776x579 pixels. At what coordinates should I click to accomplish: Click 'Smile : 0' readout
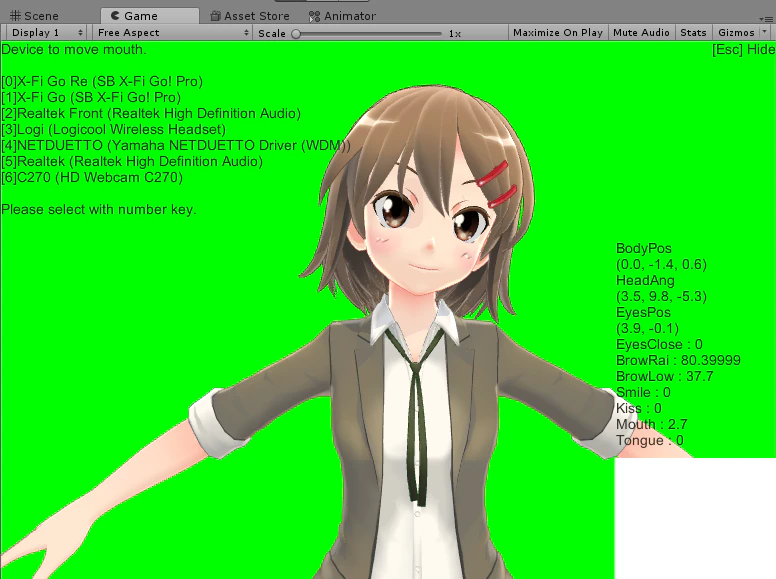(643, 392)
